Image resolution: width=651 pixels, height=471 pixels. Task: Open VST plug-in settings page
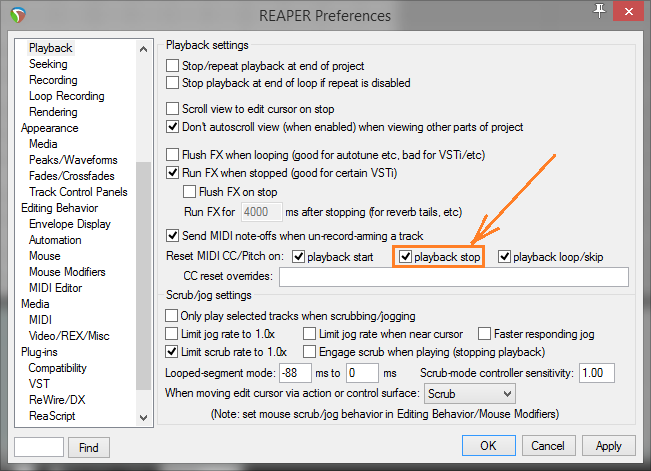39,384
